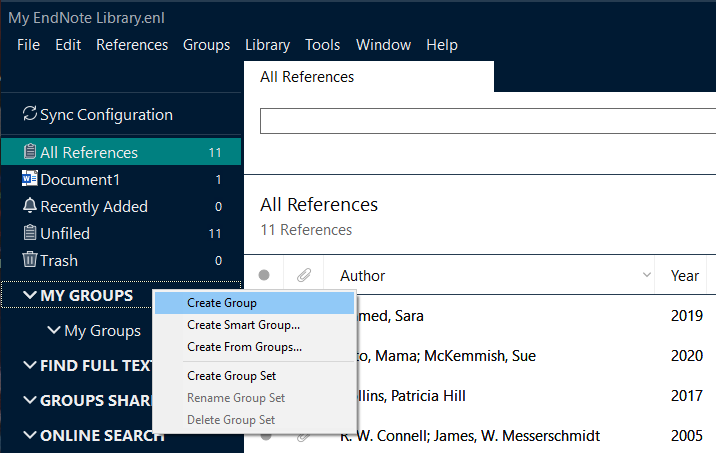Click the year 2017 cell
The height and width of the screenshot is (453, 716).
tap(686, 395)
